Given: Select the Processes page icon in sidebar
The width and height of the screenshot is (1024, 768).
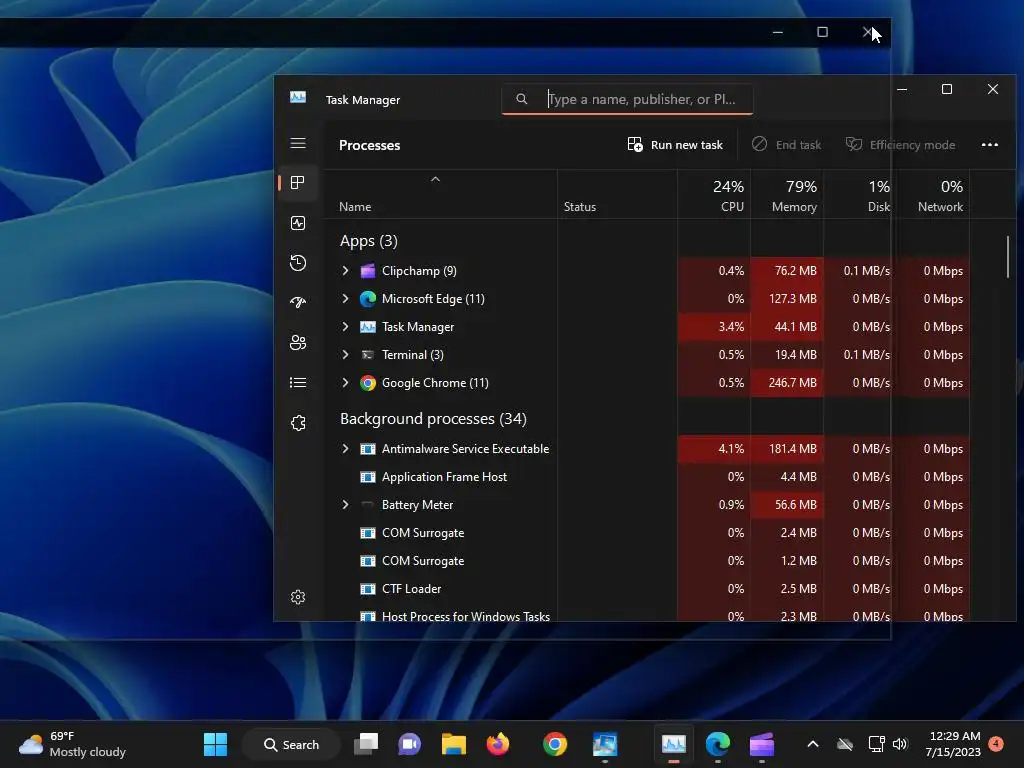Looking at the screenshot, I should 298,183.
